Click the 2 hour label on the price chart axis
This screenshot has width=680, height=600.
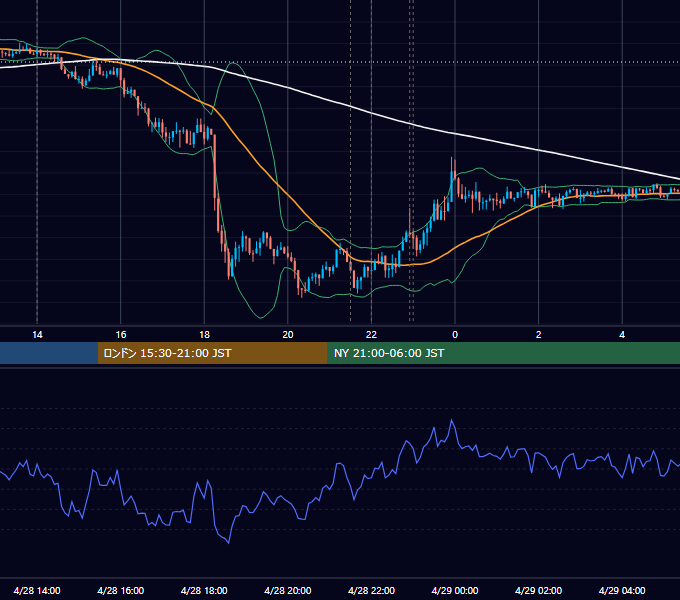[539, 335]
